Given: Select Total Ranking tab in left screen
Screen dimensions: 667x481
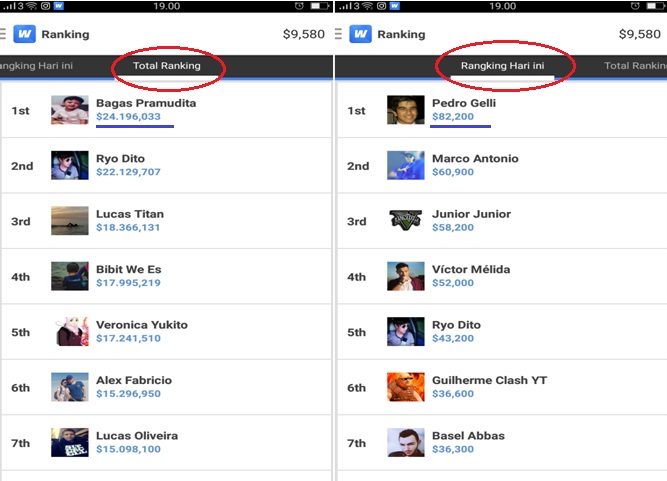Looking at the screenshot, I should [167, 66].
